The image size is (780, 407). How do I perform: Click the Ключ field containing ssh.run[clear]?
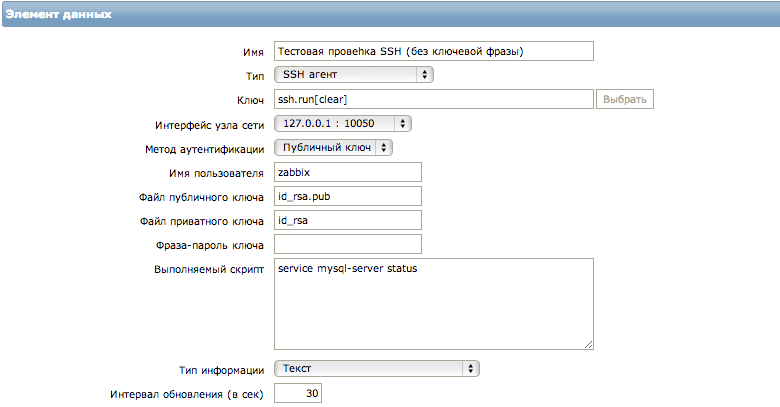tap(433, 99)
